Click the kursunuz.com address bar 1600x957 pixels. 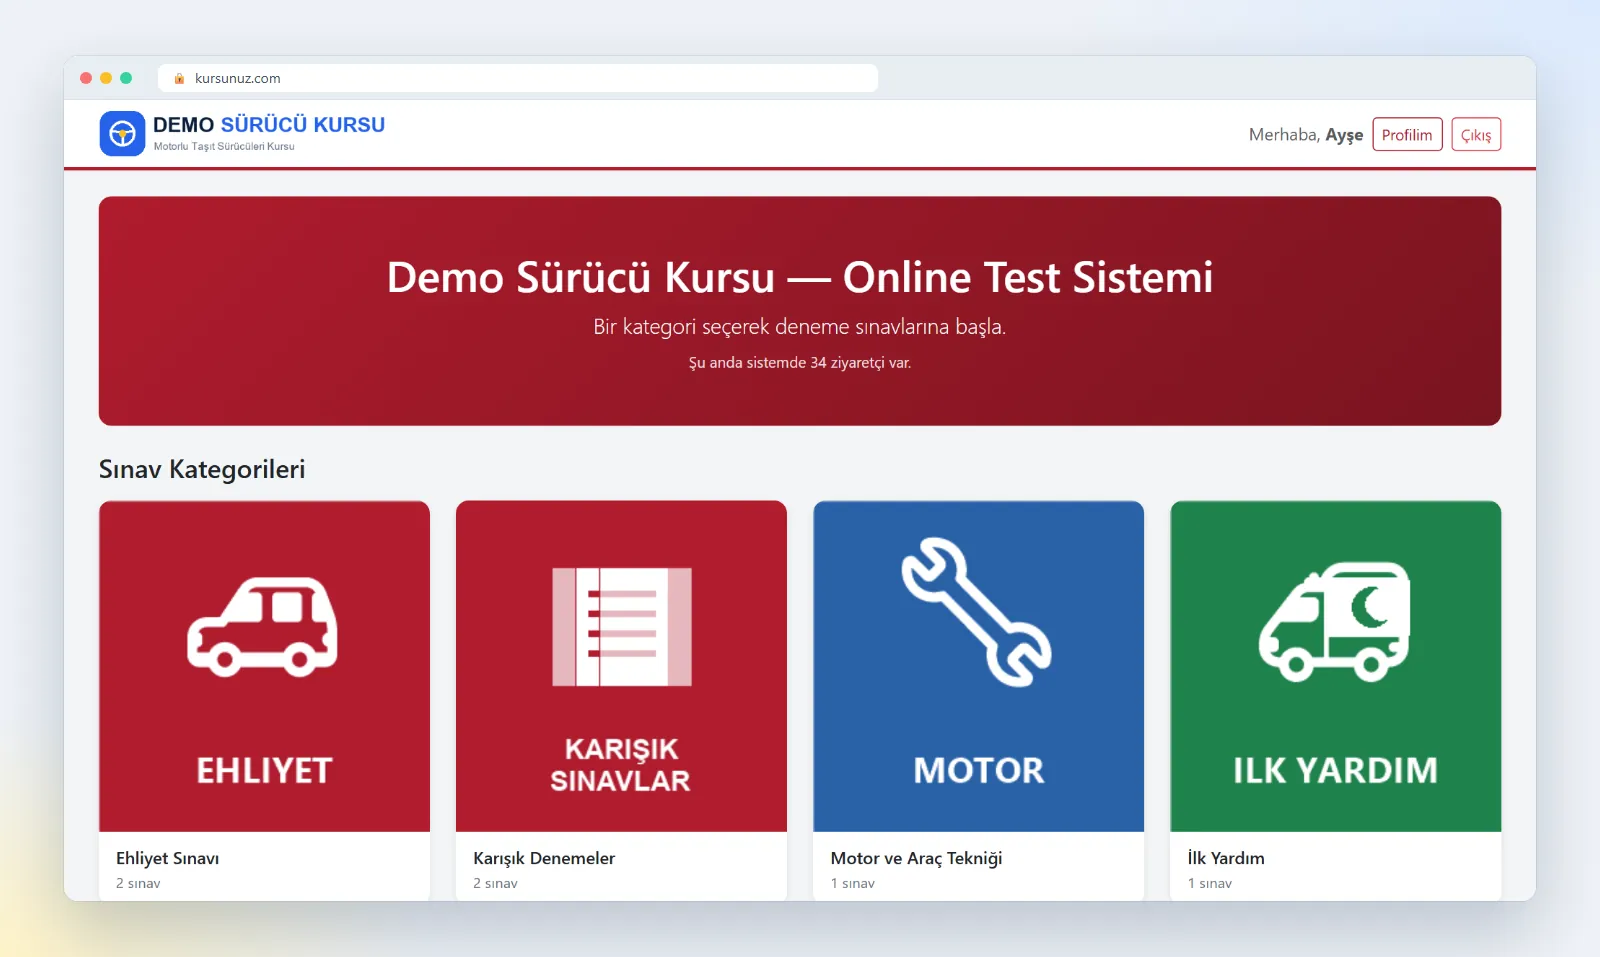(518, 78)
